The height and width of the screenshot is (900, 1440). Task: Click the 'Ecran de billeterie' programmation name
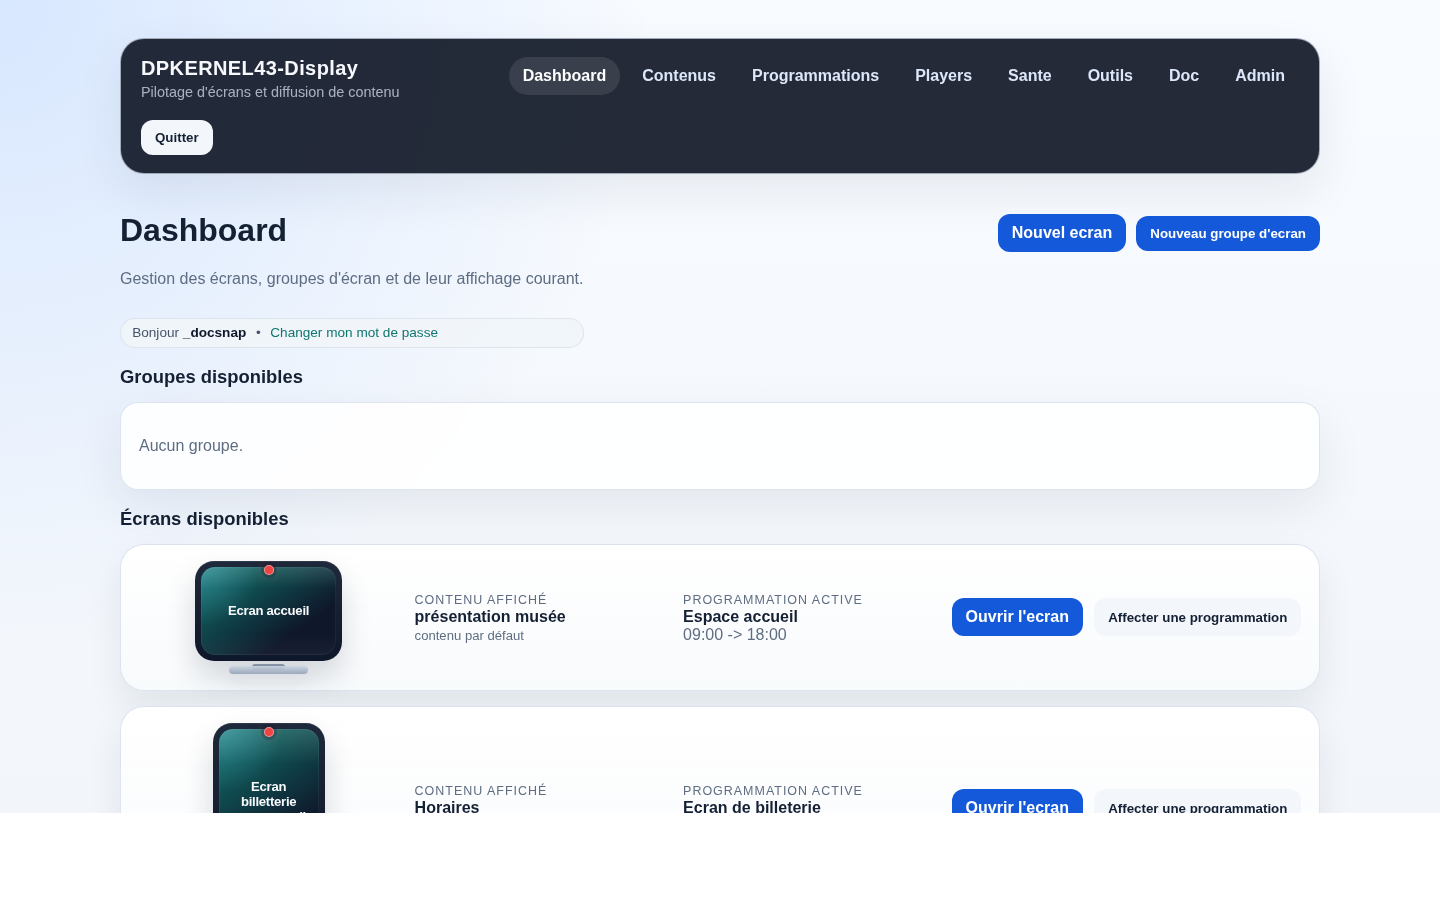(x=752, y=806)
